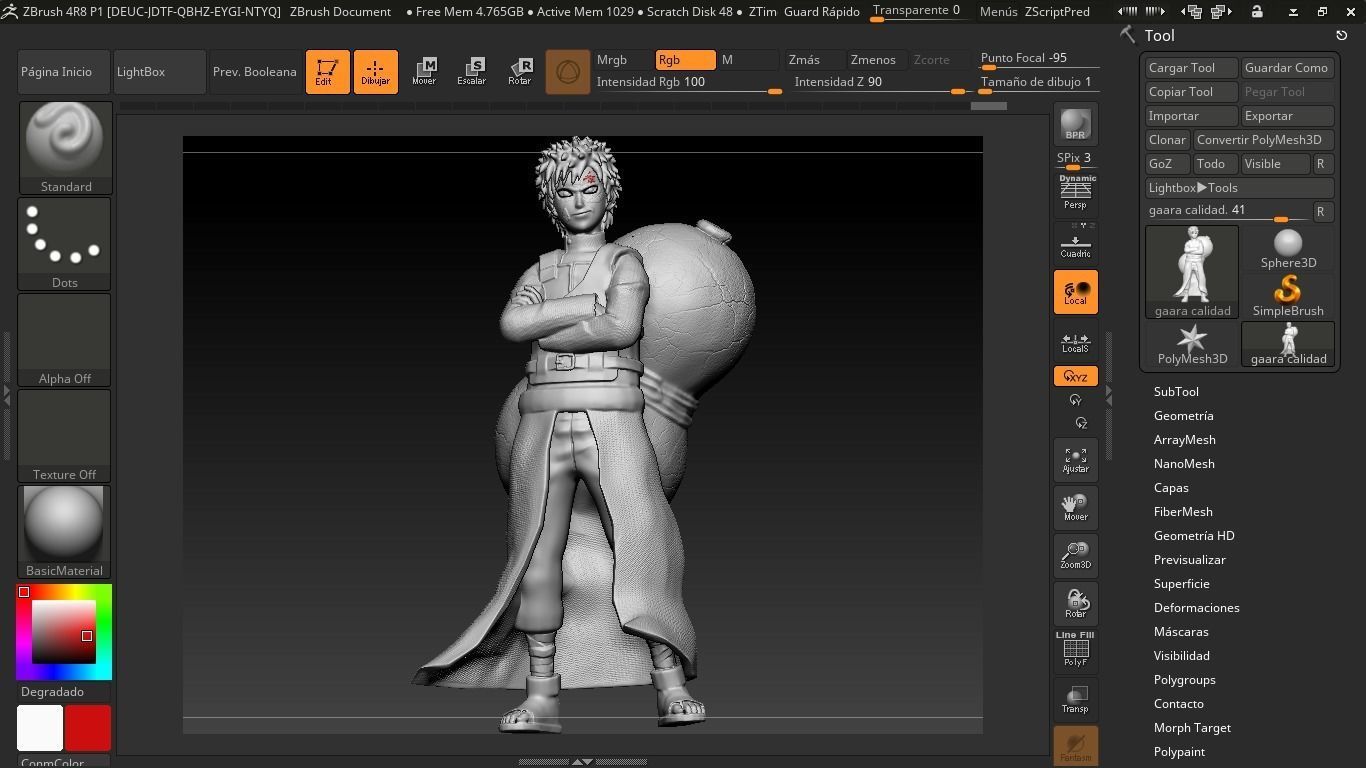
Task: Adjust Intensidad Rgb slider
Action: 688,83
